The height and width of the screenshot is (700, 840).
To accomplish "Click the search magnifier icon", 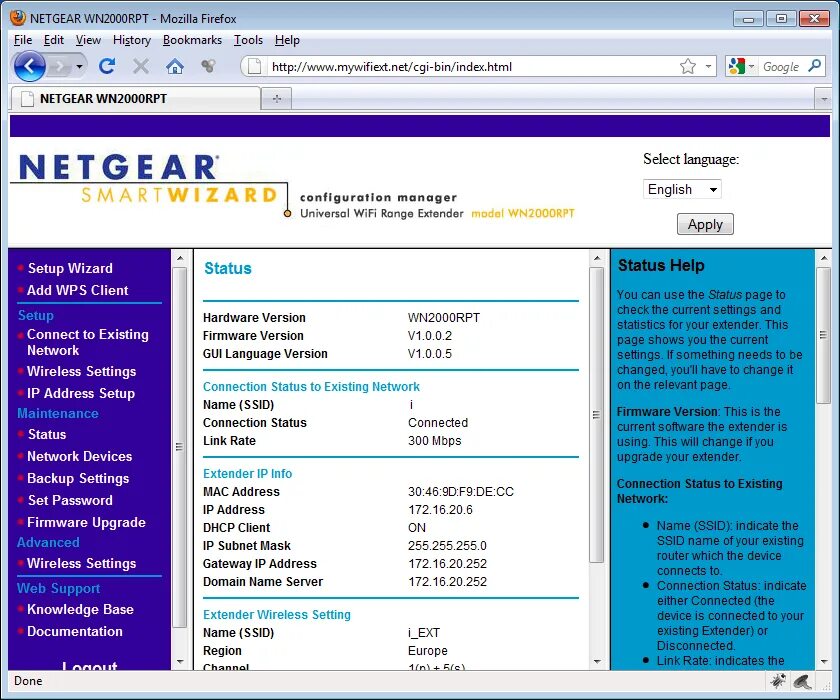I will point(814,66).
